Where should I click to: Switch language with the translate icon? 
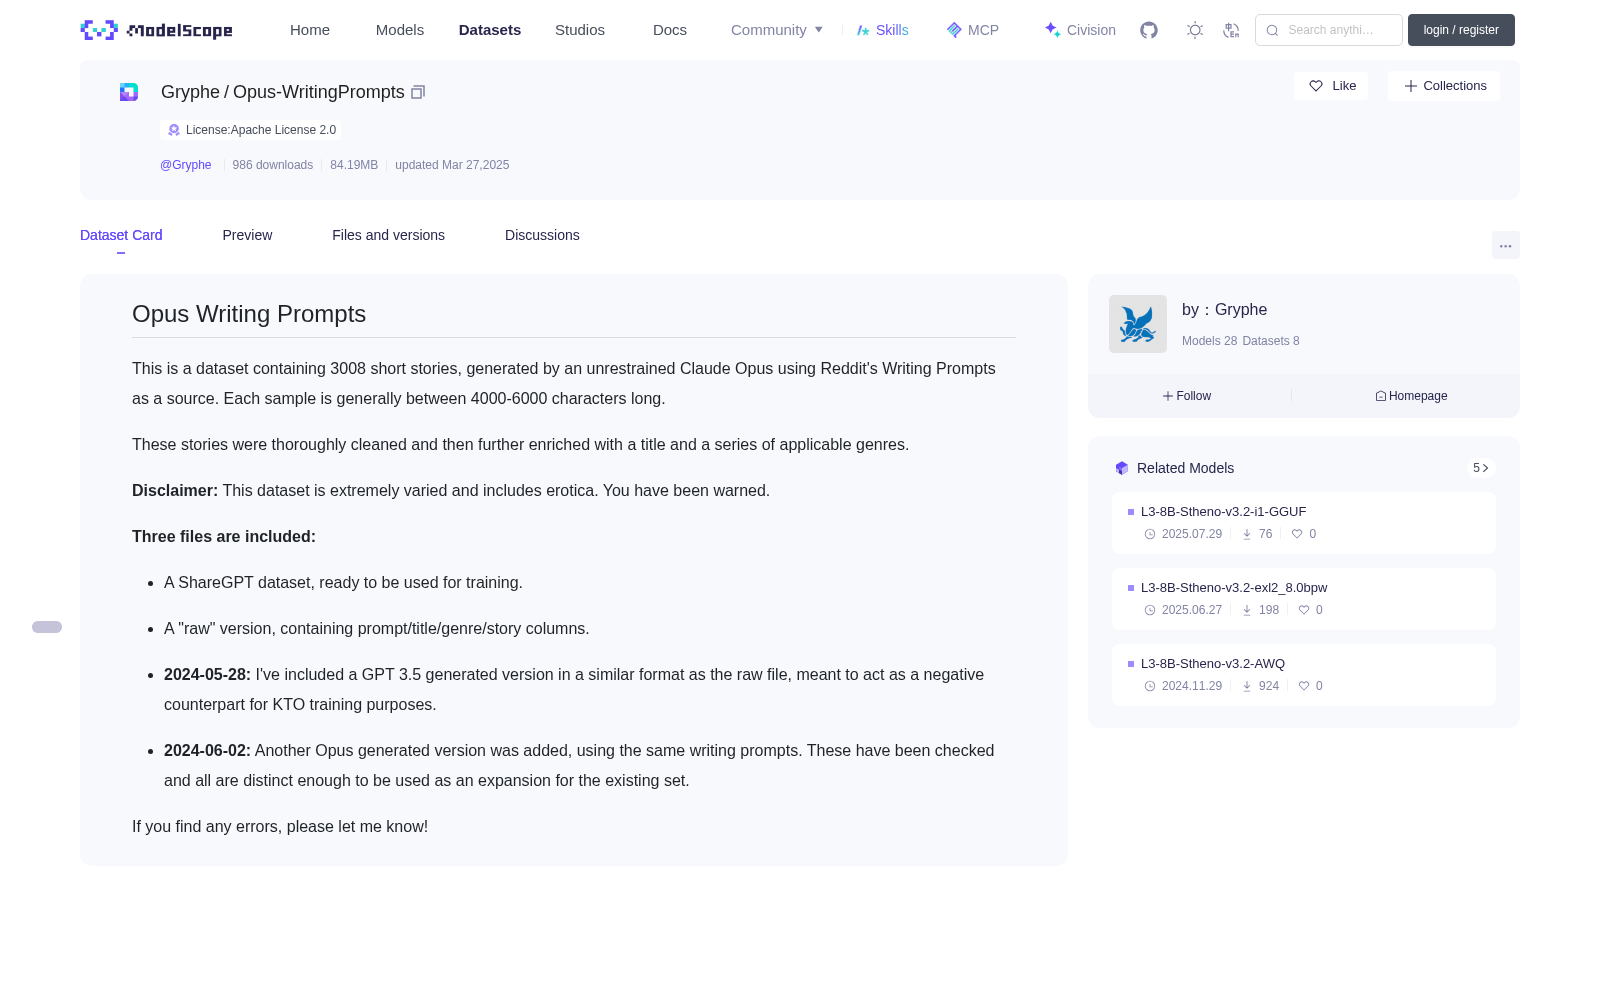(1231, 30)
